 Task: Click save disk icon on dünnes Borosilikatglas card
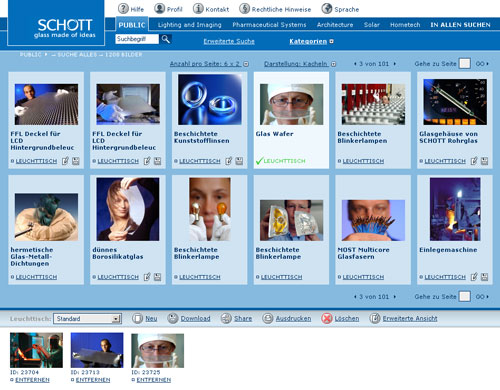pos(158,277)
